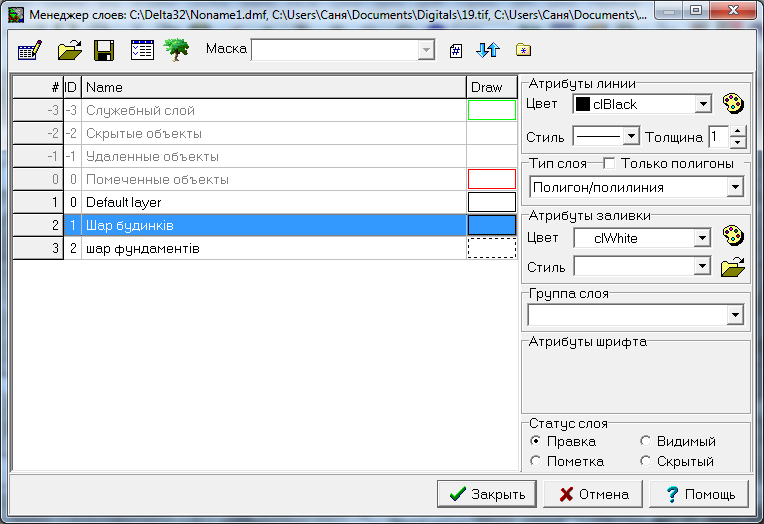
Task: Click the 'Закрыть' button
Action: pos(487,494)
